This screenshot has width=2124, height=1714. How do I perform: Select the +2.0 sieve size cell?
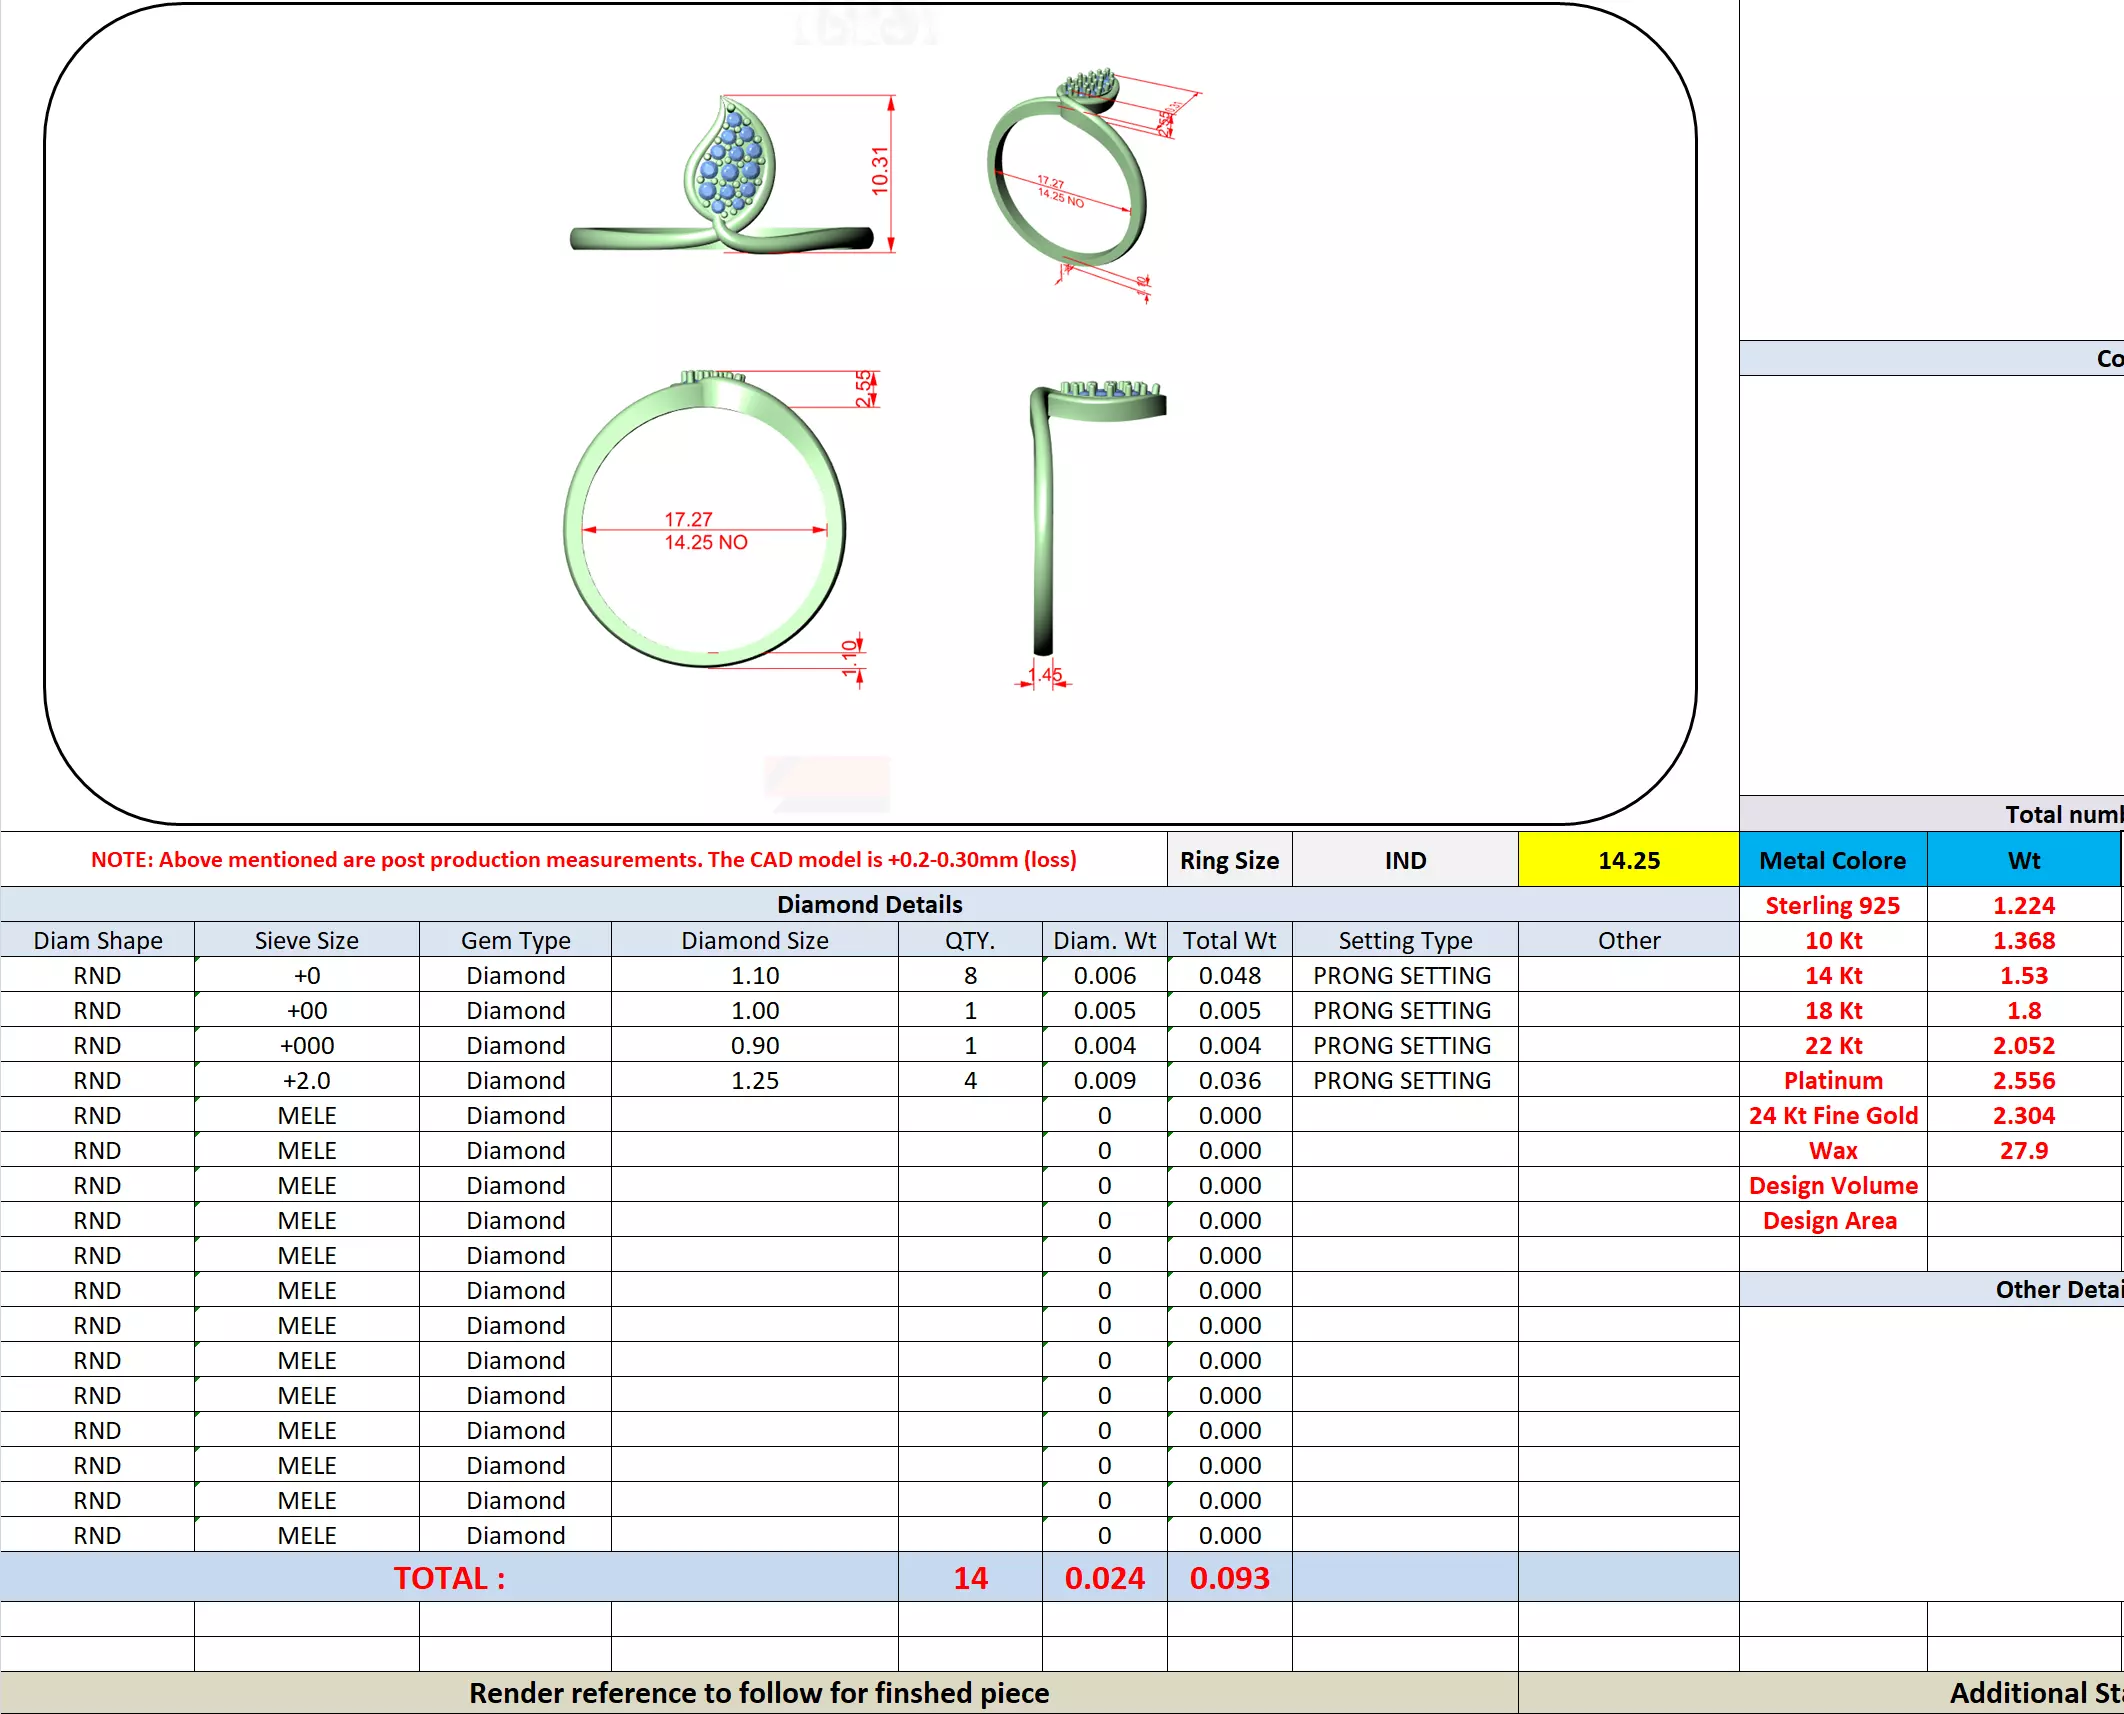pos(306,1080)
